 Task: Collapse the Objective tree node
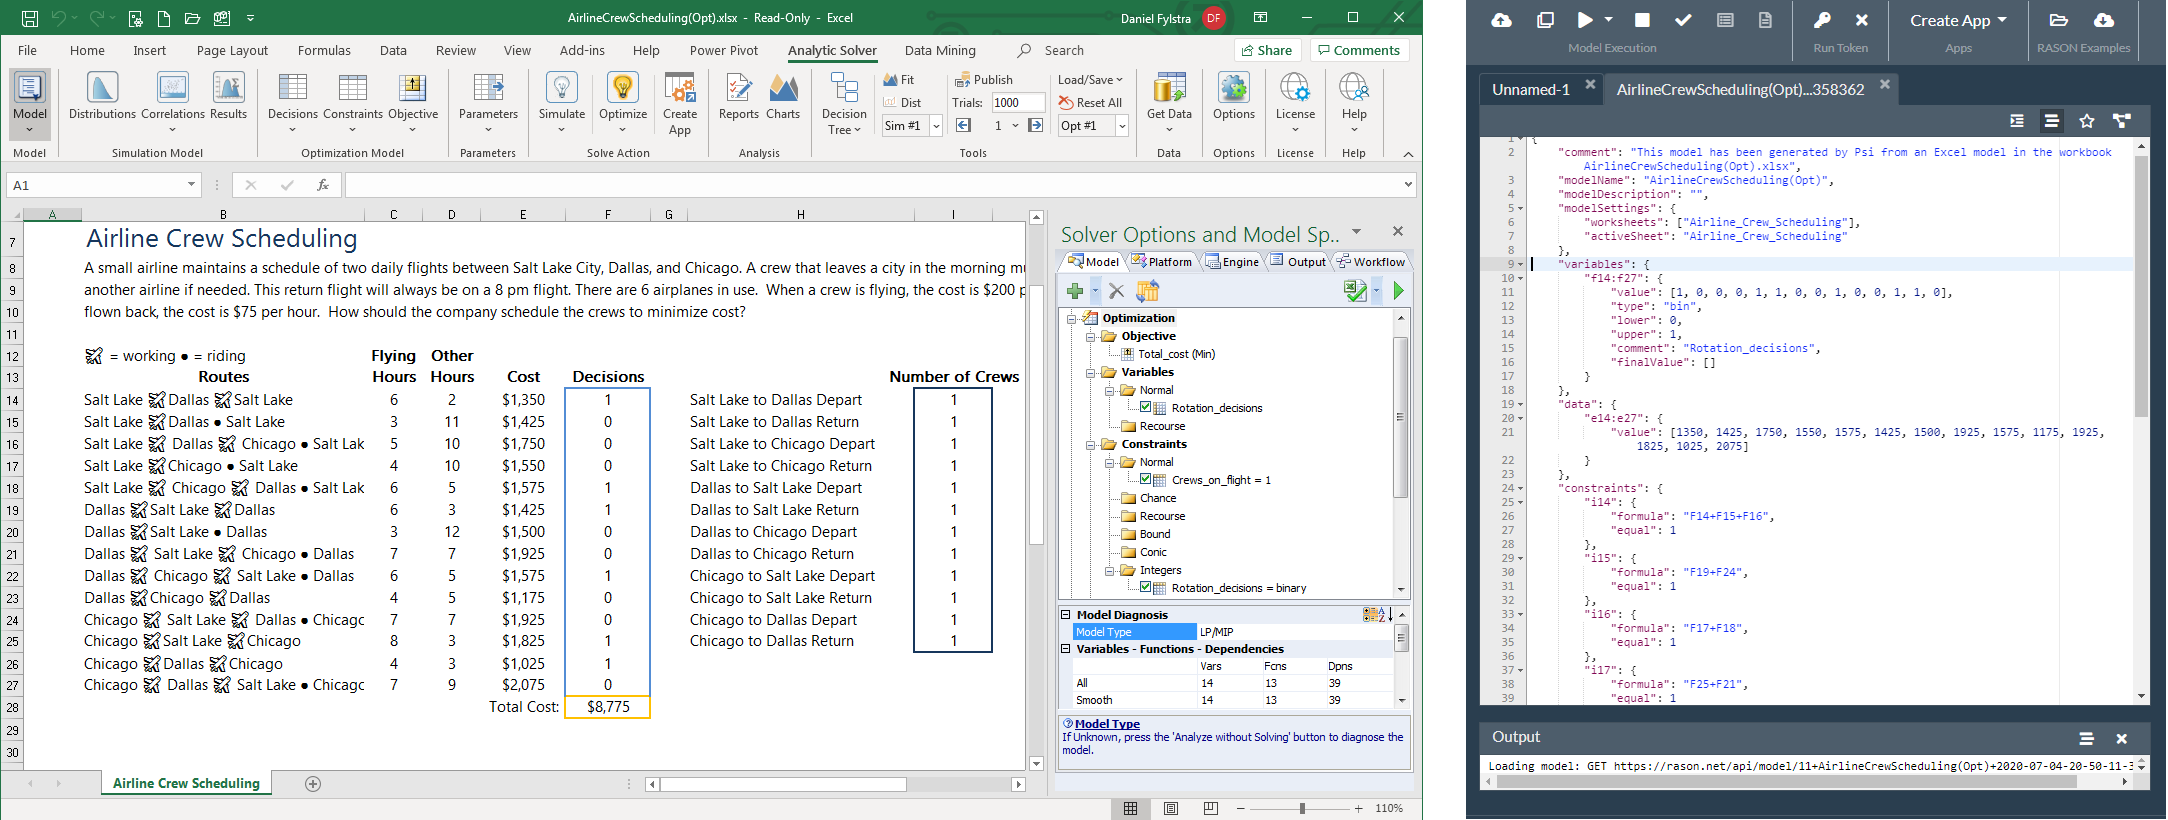click(x=1091, y=336)
